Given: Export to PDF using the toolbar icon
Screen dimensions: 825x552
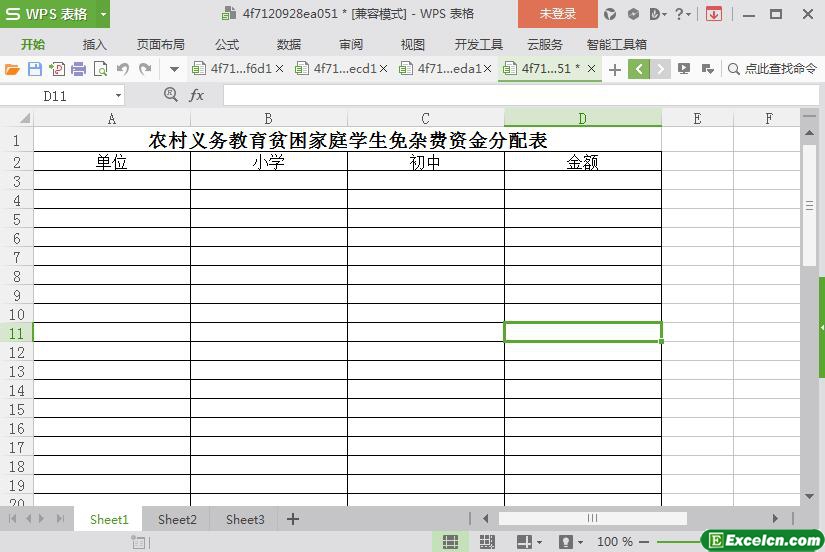Looking at the screenshot, I should point(57,69).
